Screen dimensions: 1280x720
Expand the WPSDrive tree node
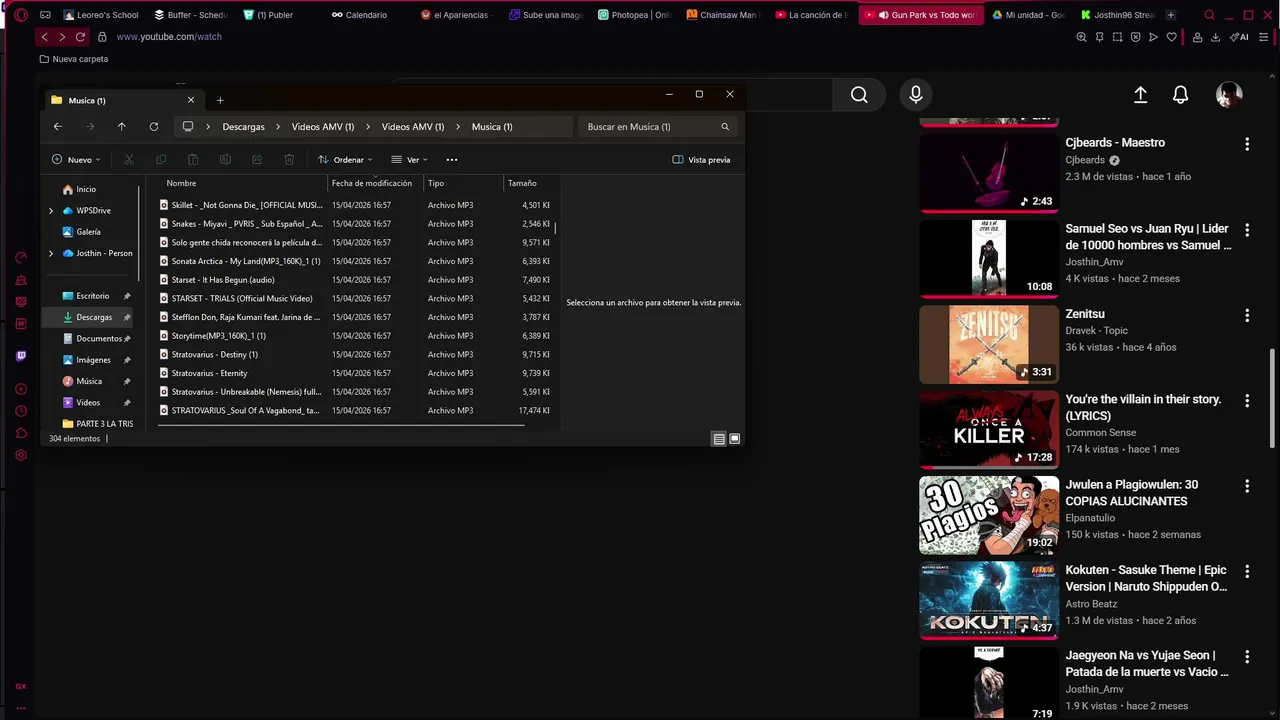tap(51, 211)
